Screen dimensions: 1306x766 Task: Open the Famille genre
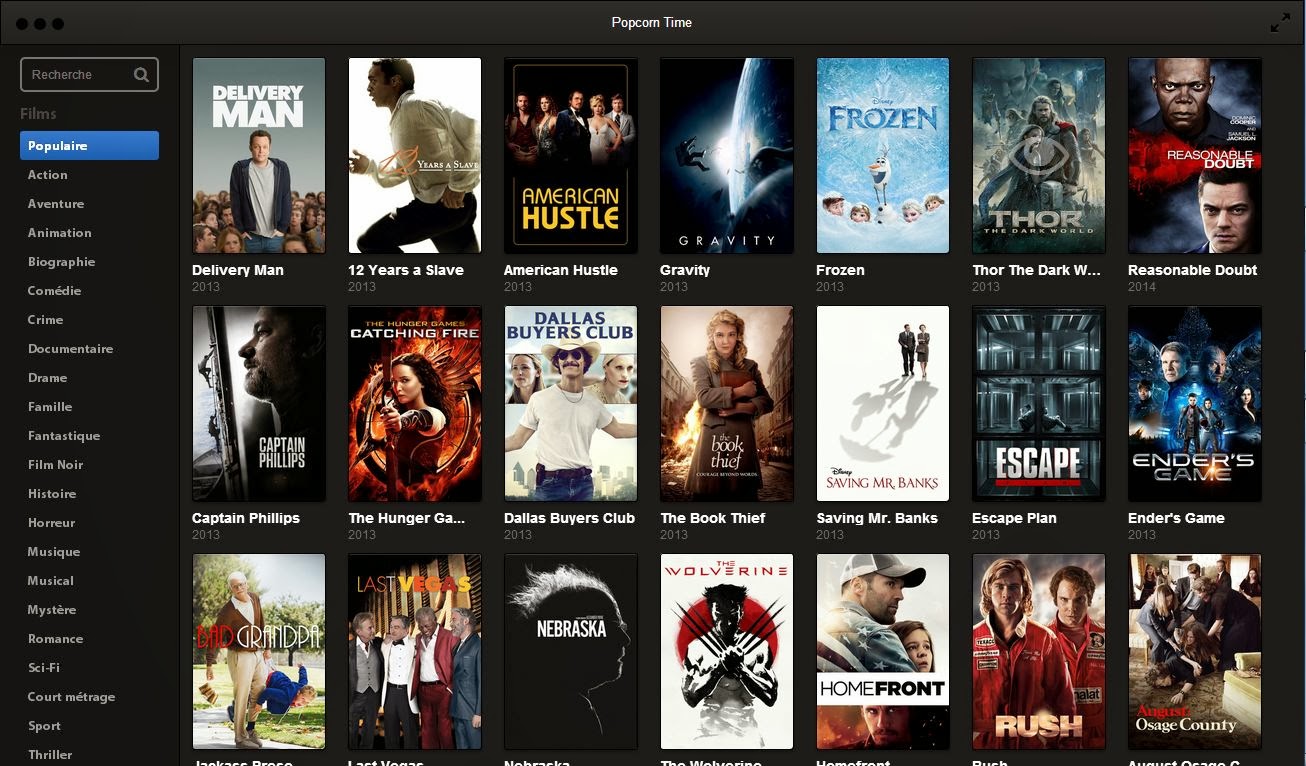(50, 407)
